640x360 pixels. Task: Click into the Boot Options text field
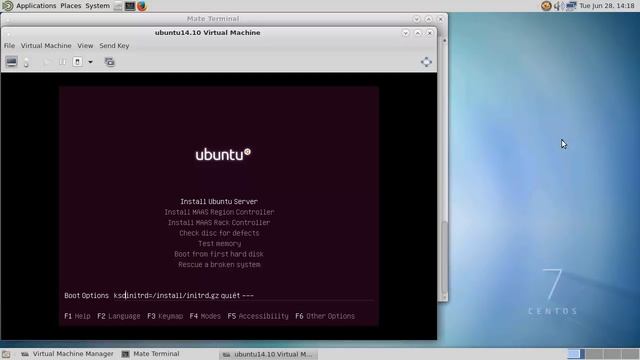(x=243, y=296)
